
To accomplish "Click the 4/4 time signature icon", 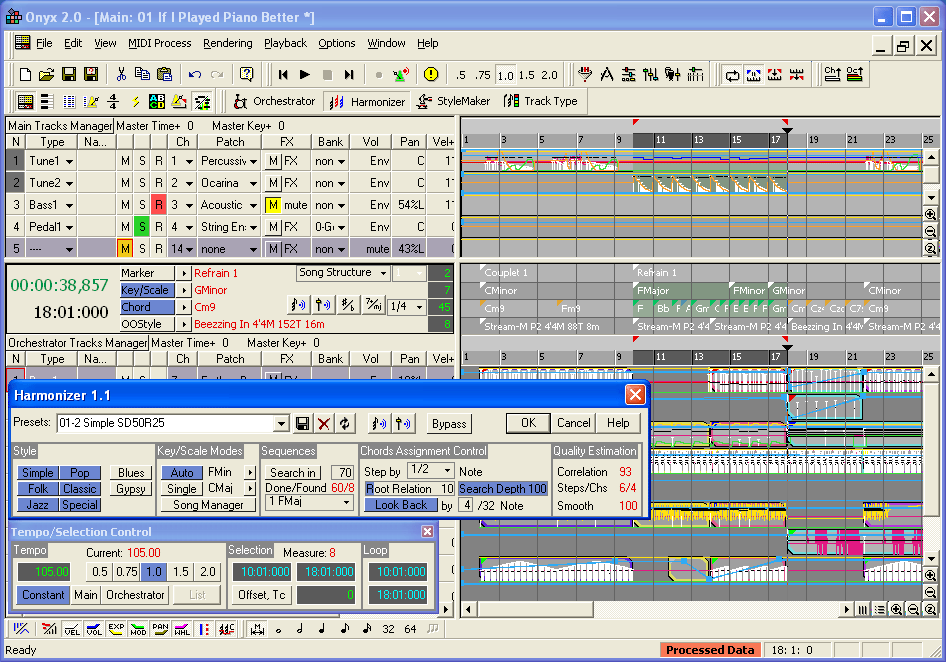I will click(x=113, y=101).
